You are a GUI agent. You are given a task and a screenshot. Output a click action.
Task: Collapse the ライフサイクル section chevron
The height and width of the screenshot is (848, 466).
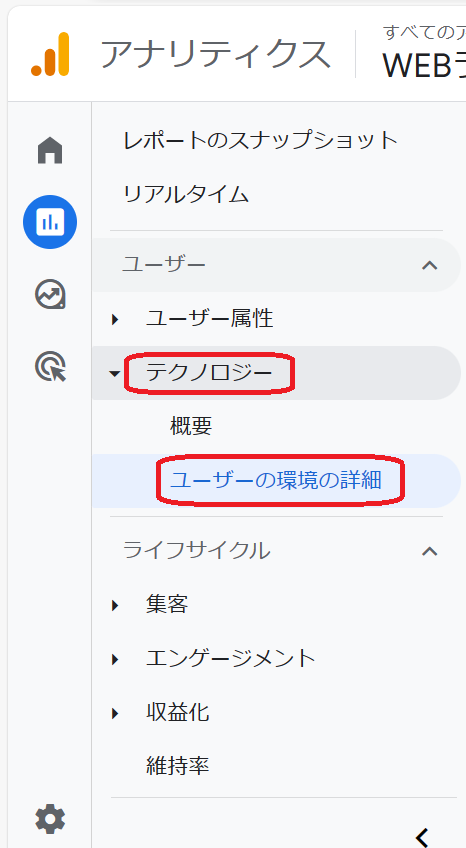pyautogui.click(x=430, y=551)
